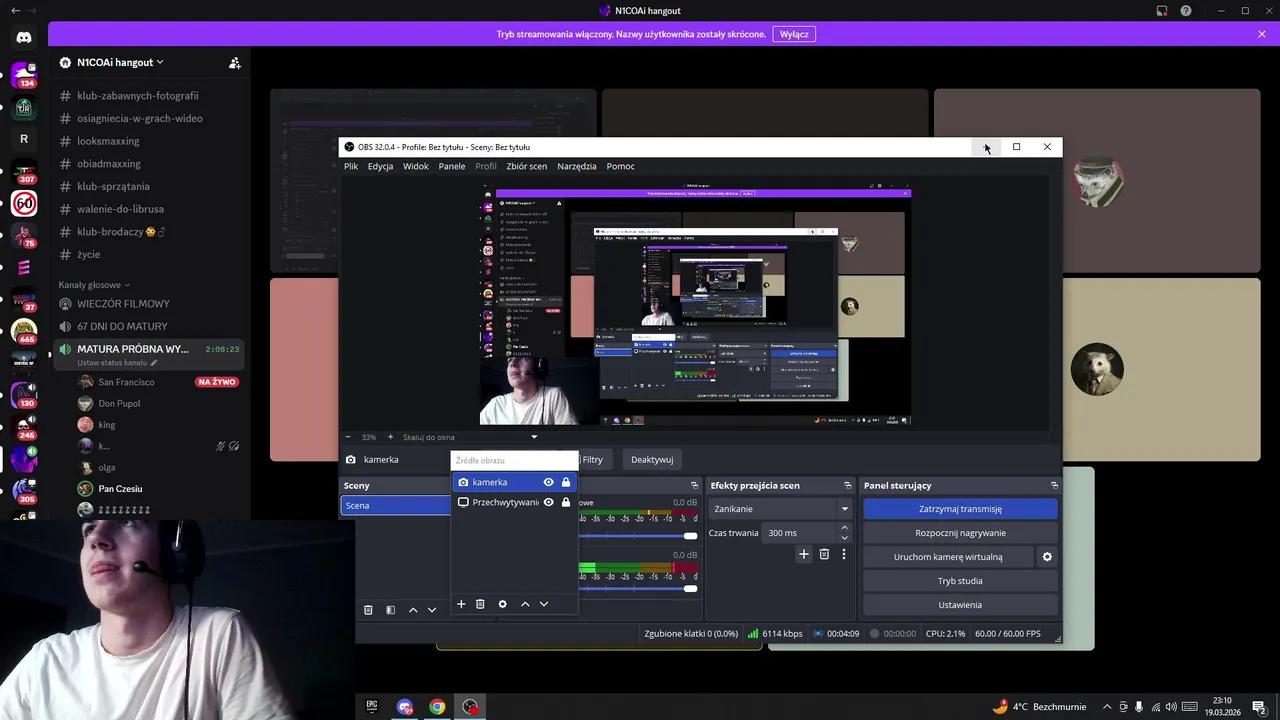Viewport: 1280px width, 720px height.
Task: Remove scene transition with trash icon
Action: coord(824,554)
